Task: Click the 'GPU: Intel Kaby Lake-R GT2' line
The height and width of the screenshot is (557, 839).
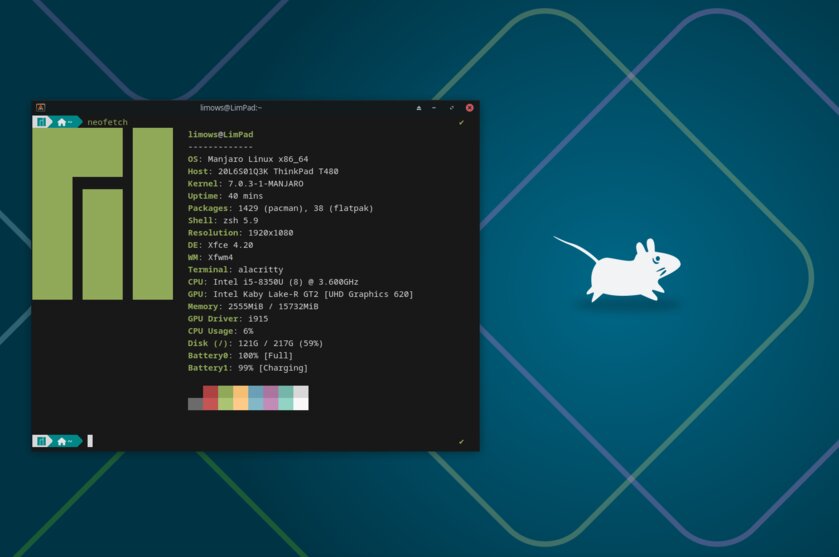Action: 300,294
